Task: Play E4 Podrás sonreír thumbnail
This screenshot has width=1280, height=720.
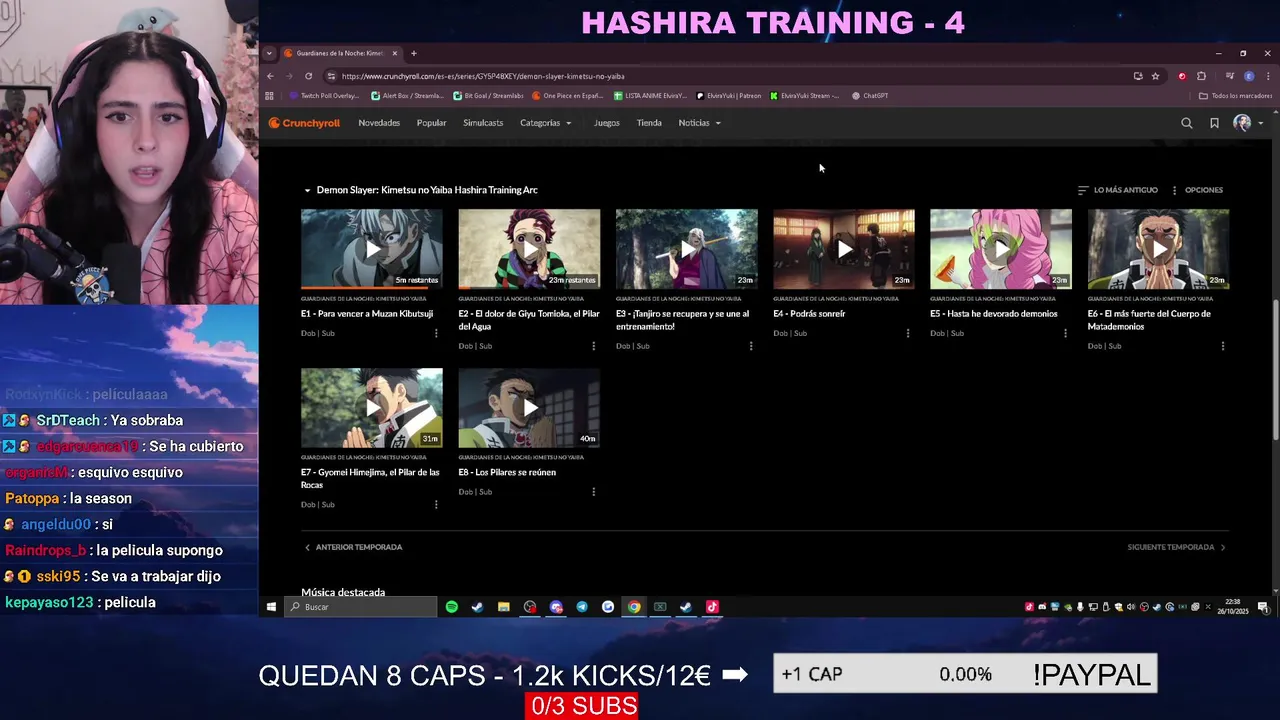Action: pyautogui.click(x=844, y=249)
